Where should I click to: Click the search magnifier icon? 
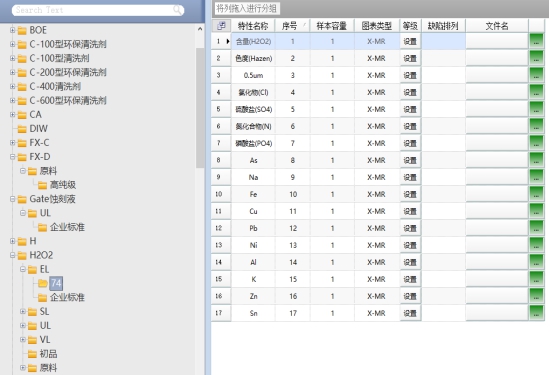pyautogui.click(x=178, y=10)
